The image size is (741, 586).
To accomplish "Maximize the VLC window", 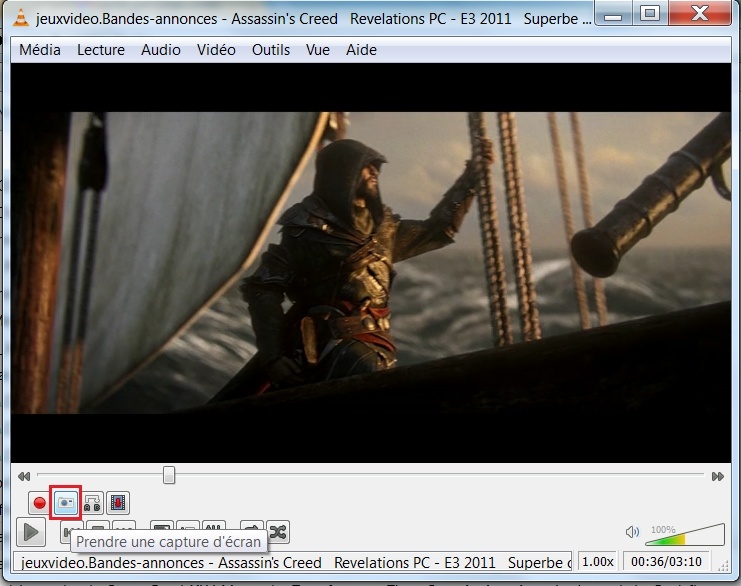I will click(650, 14).
